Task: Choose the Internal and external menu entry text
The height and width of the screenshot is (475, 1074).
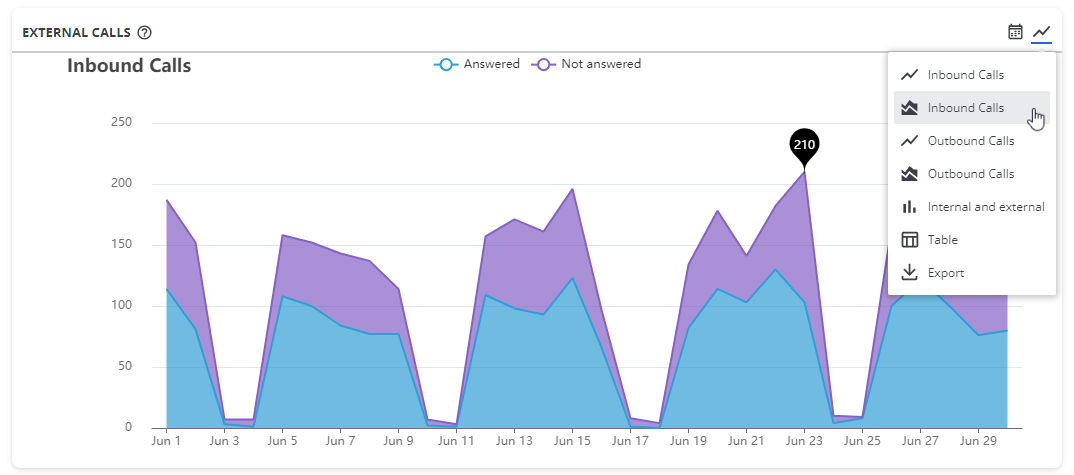Action: [x=985, y=207]
